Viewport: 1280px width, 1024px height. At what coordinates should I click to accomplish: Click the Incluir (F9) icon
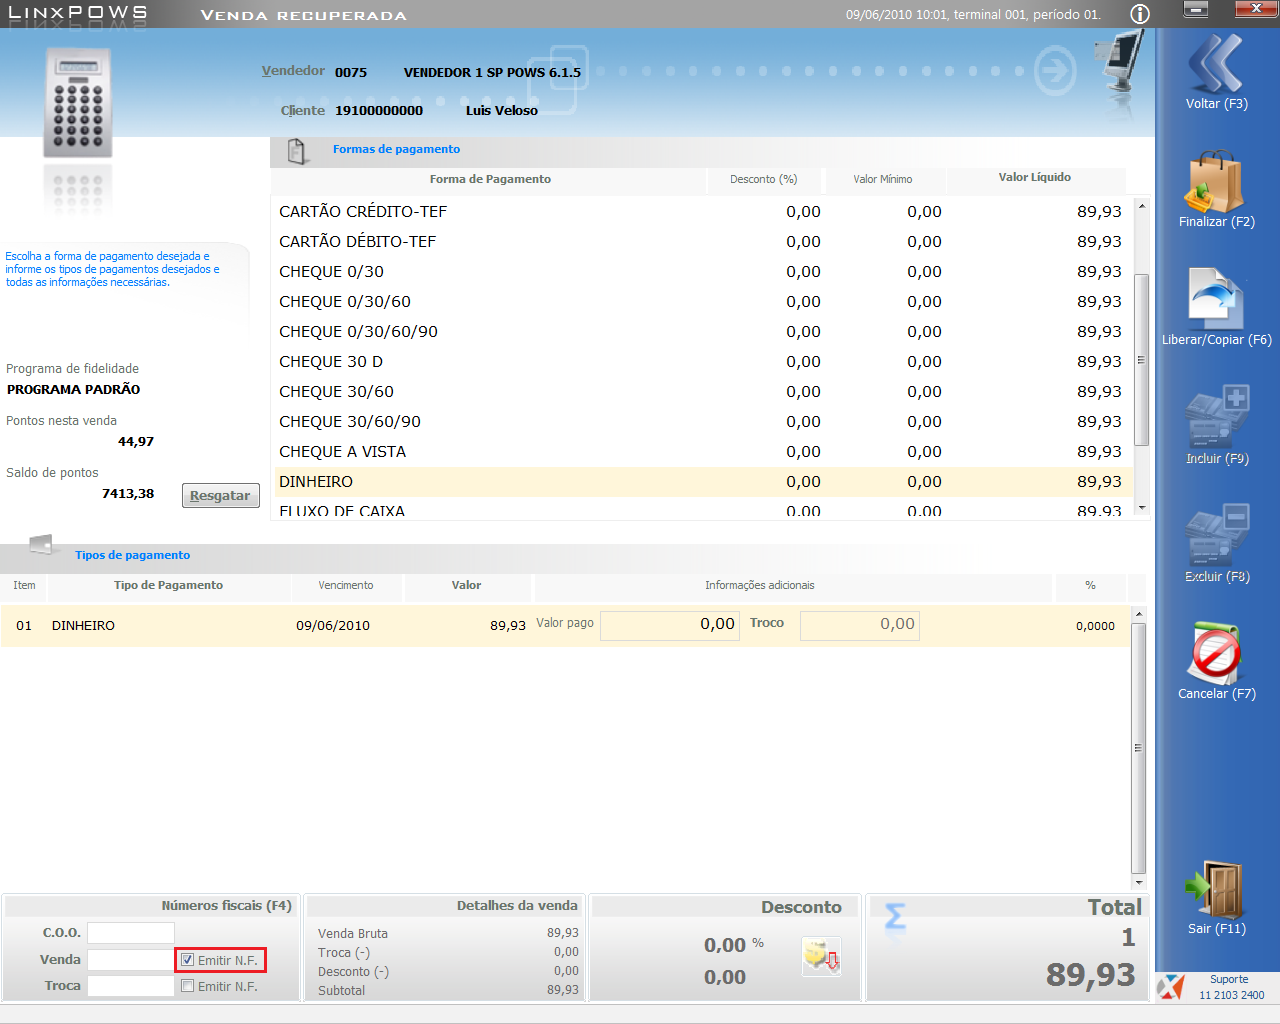tap(1216, 417)
